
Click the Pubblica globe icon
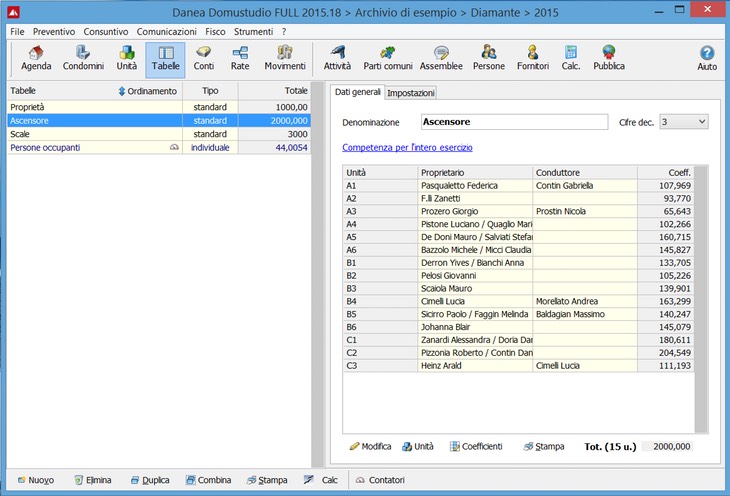(x=608, y=59)
